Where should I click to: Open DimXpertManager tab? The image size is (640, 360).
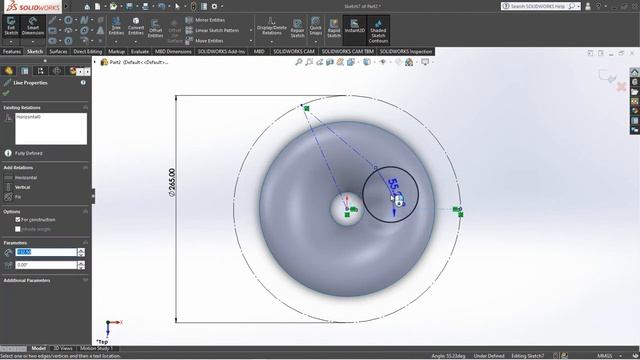[57, 71]
